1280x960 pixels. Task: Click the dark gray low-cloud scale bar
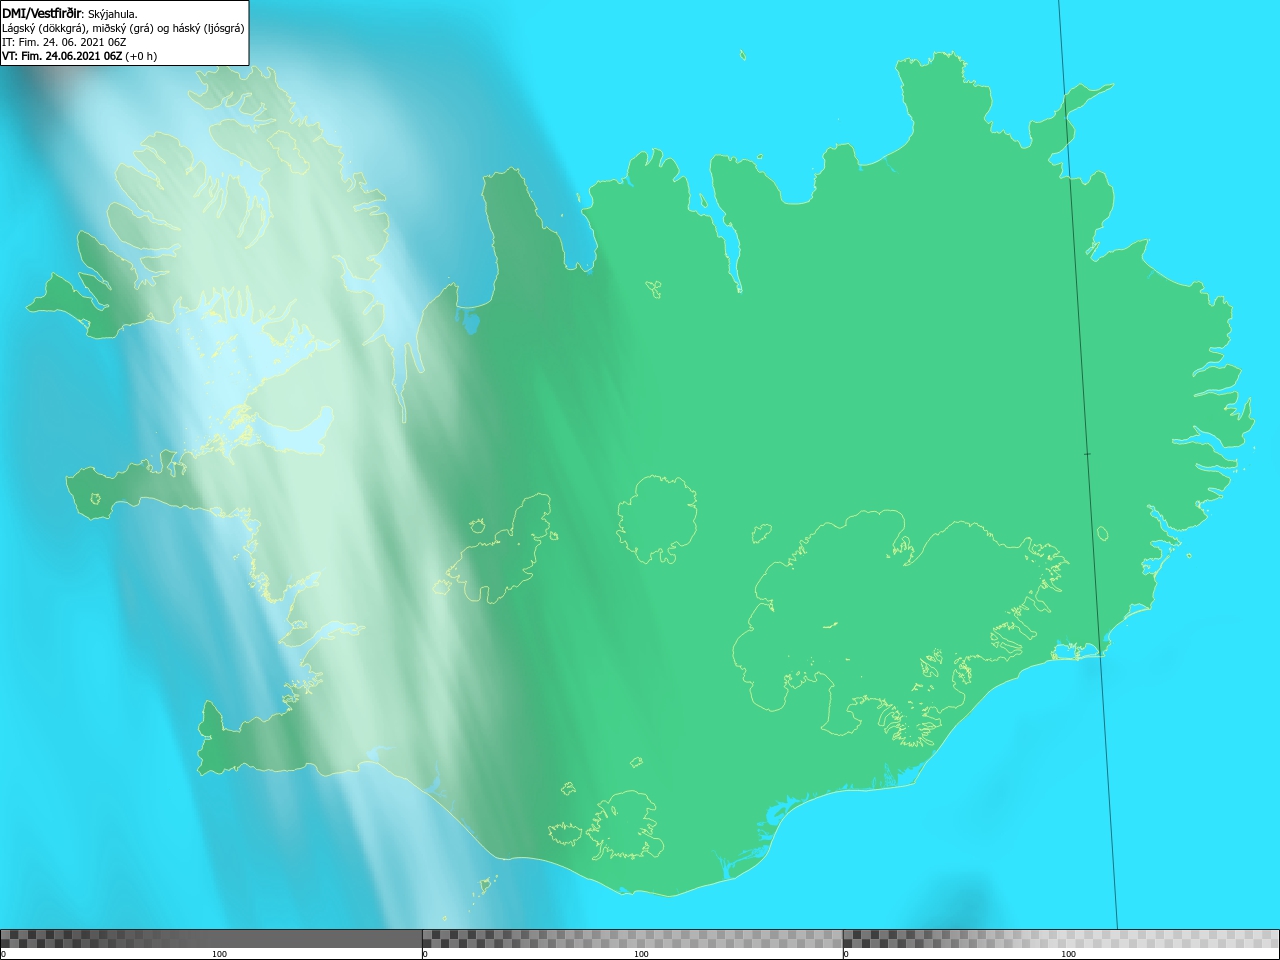(x=211, y=939)
